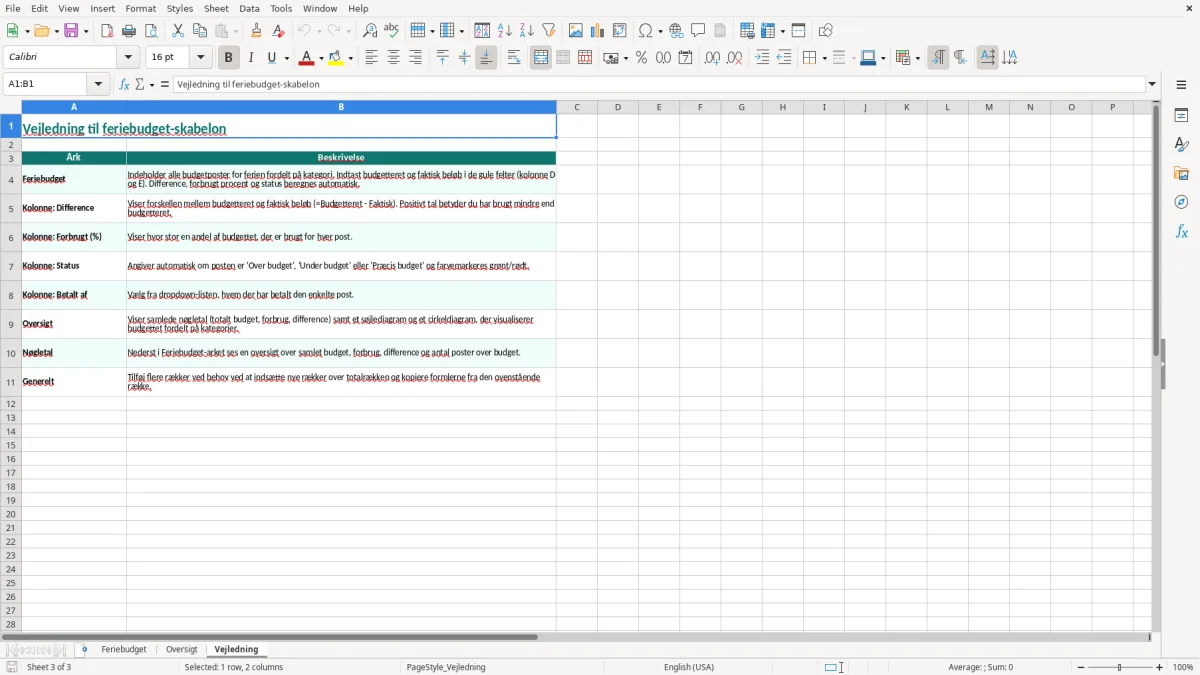Open sidebar Gallery panel icon
The image size is (1200, 675).
[x=1181, y=173]
